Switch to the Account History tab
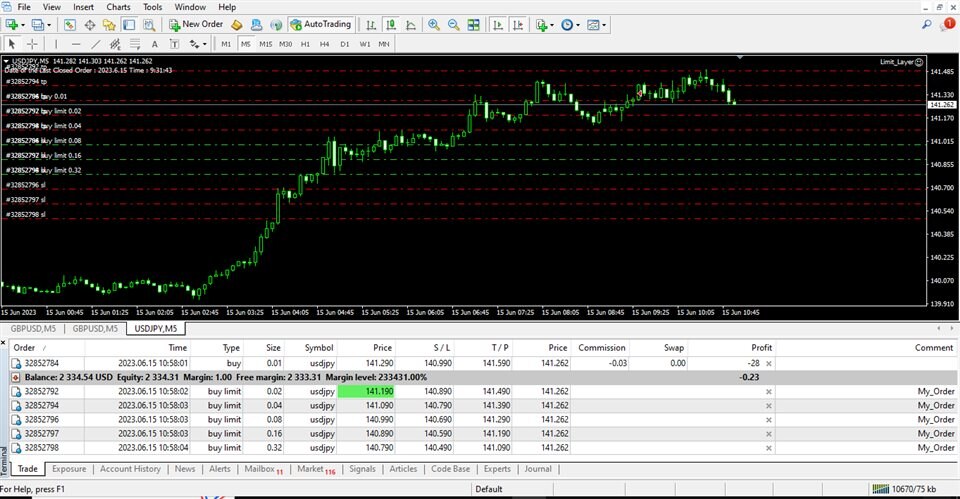Screen dimensions: 960x499 tap(130, 469)
